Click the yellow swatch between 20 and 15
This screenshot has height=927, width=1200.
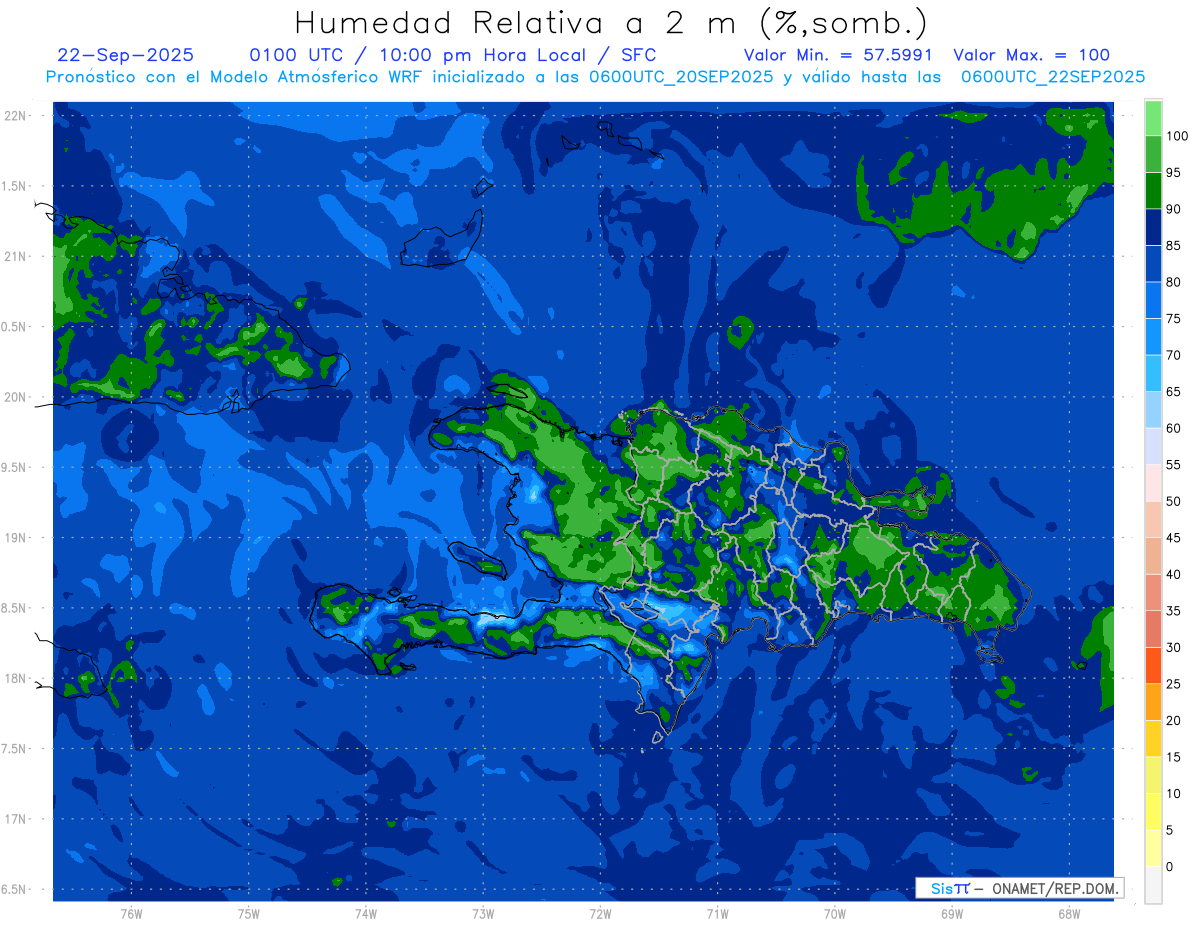click(x=1153, y=738)
